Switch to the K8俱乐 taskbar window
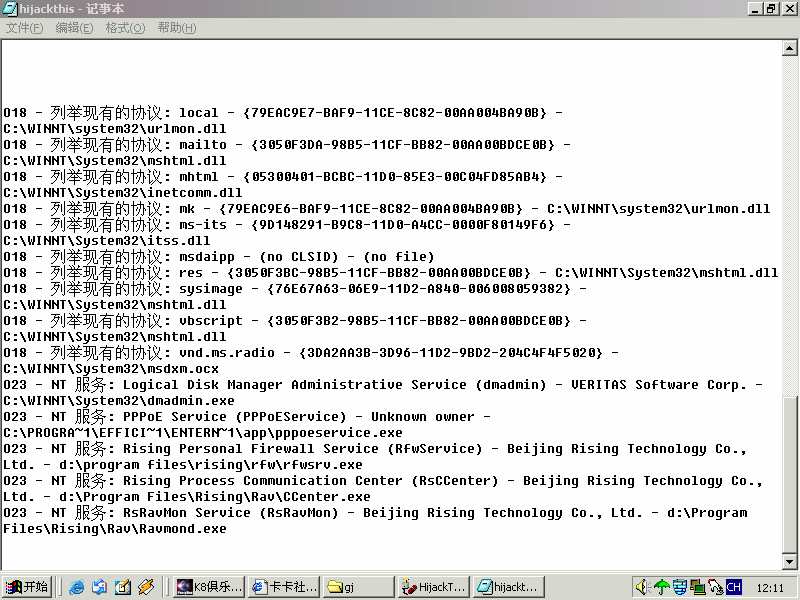Image resolution: width=800 pixels, height=600 pixels. [209, 587]
